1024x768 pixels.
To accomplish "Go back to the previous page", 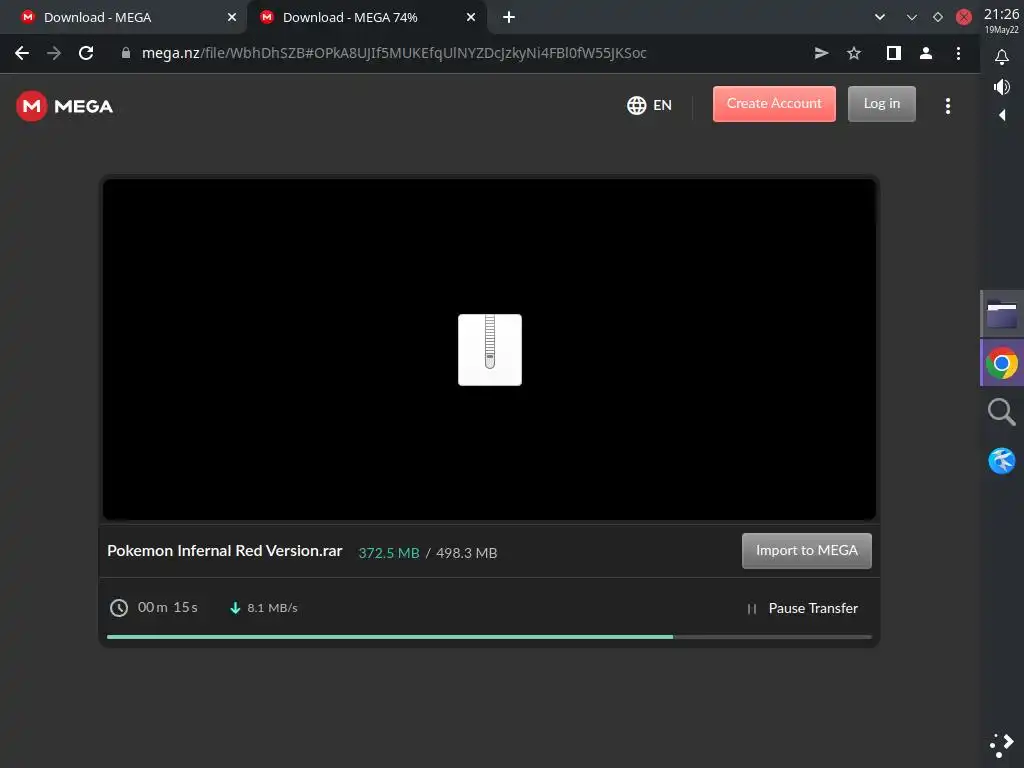I will [x=22, y=53].
